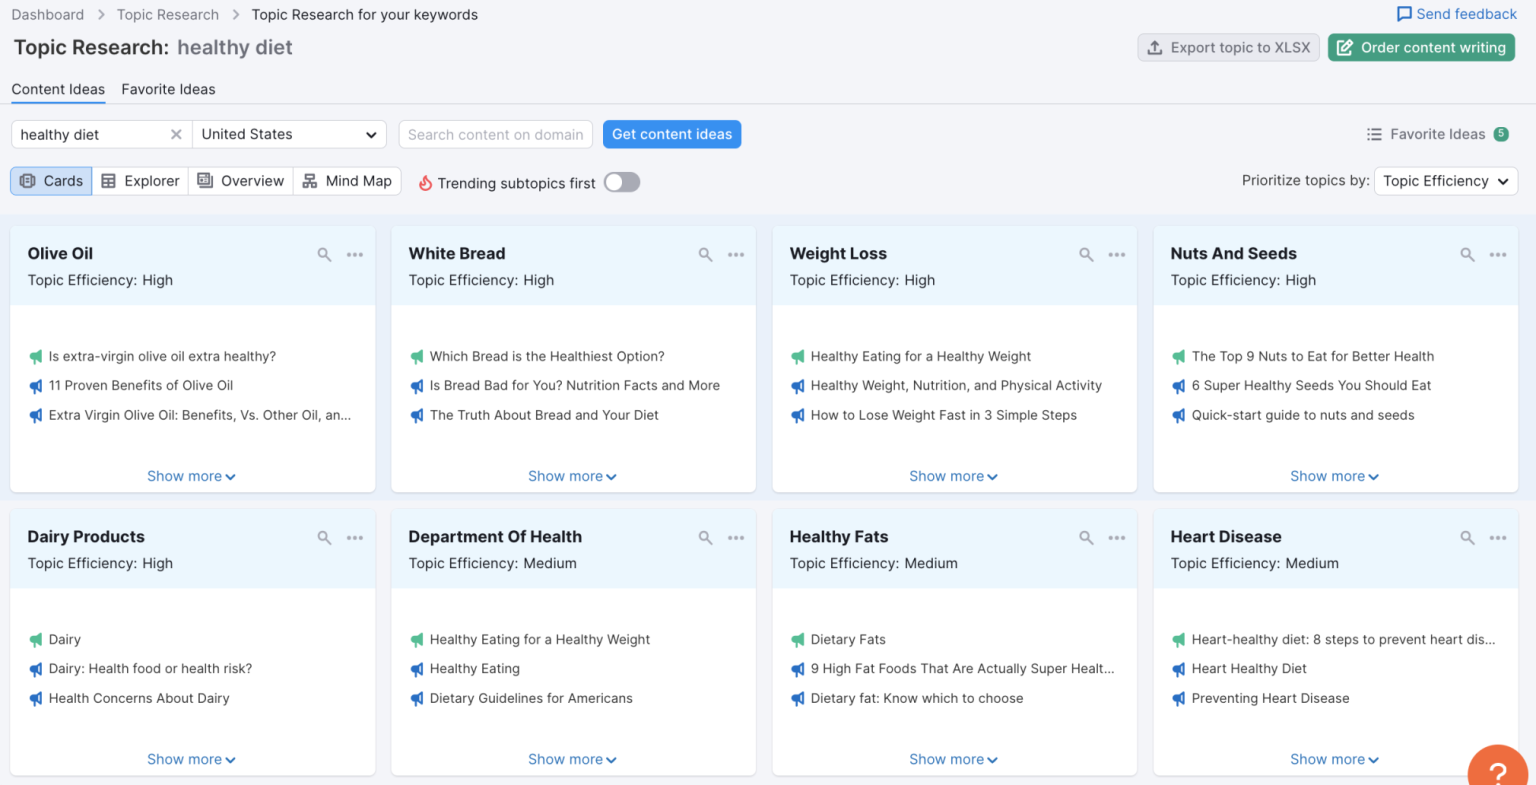Select the Cards view

[50, 181]
